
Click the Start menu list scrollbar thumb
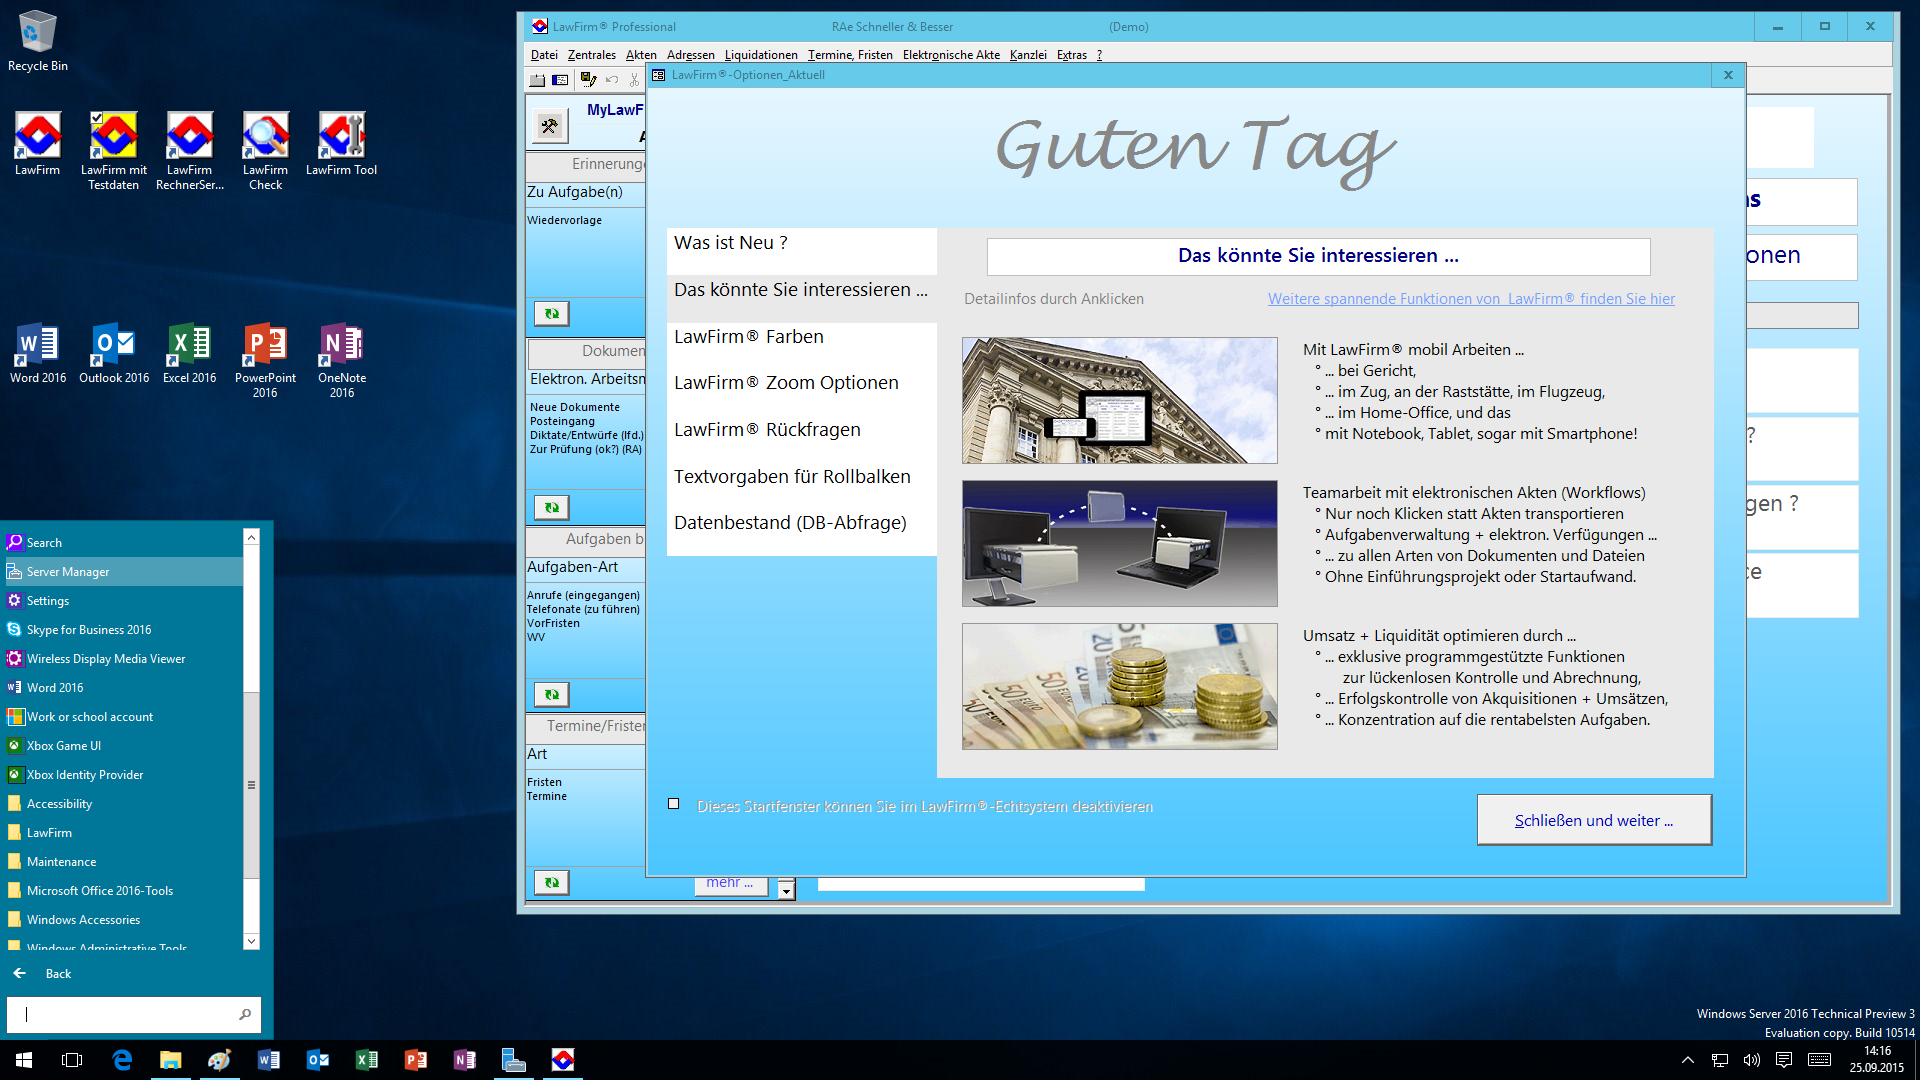point(251,783)
